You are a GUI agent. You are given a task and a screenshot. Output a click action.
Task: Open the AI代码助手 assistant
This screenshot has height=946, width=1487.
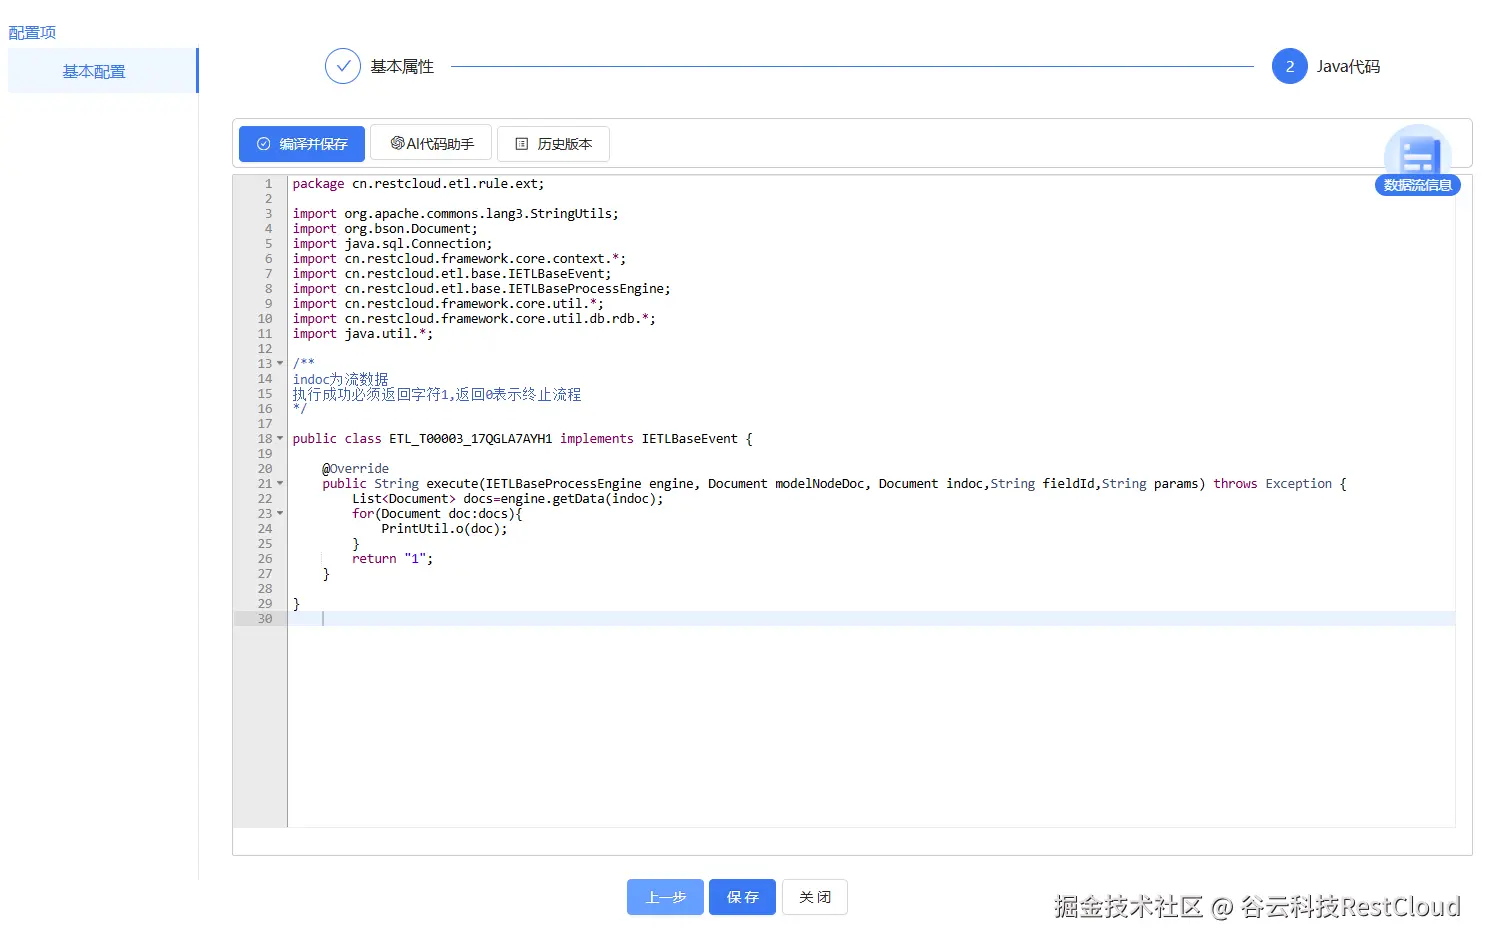pos(431,144)
